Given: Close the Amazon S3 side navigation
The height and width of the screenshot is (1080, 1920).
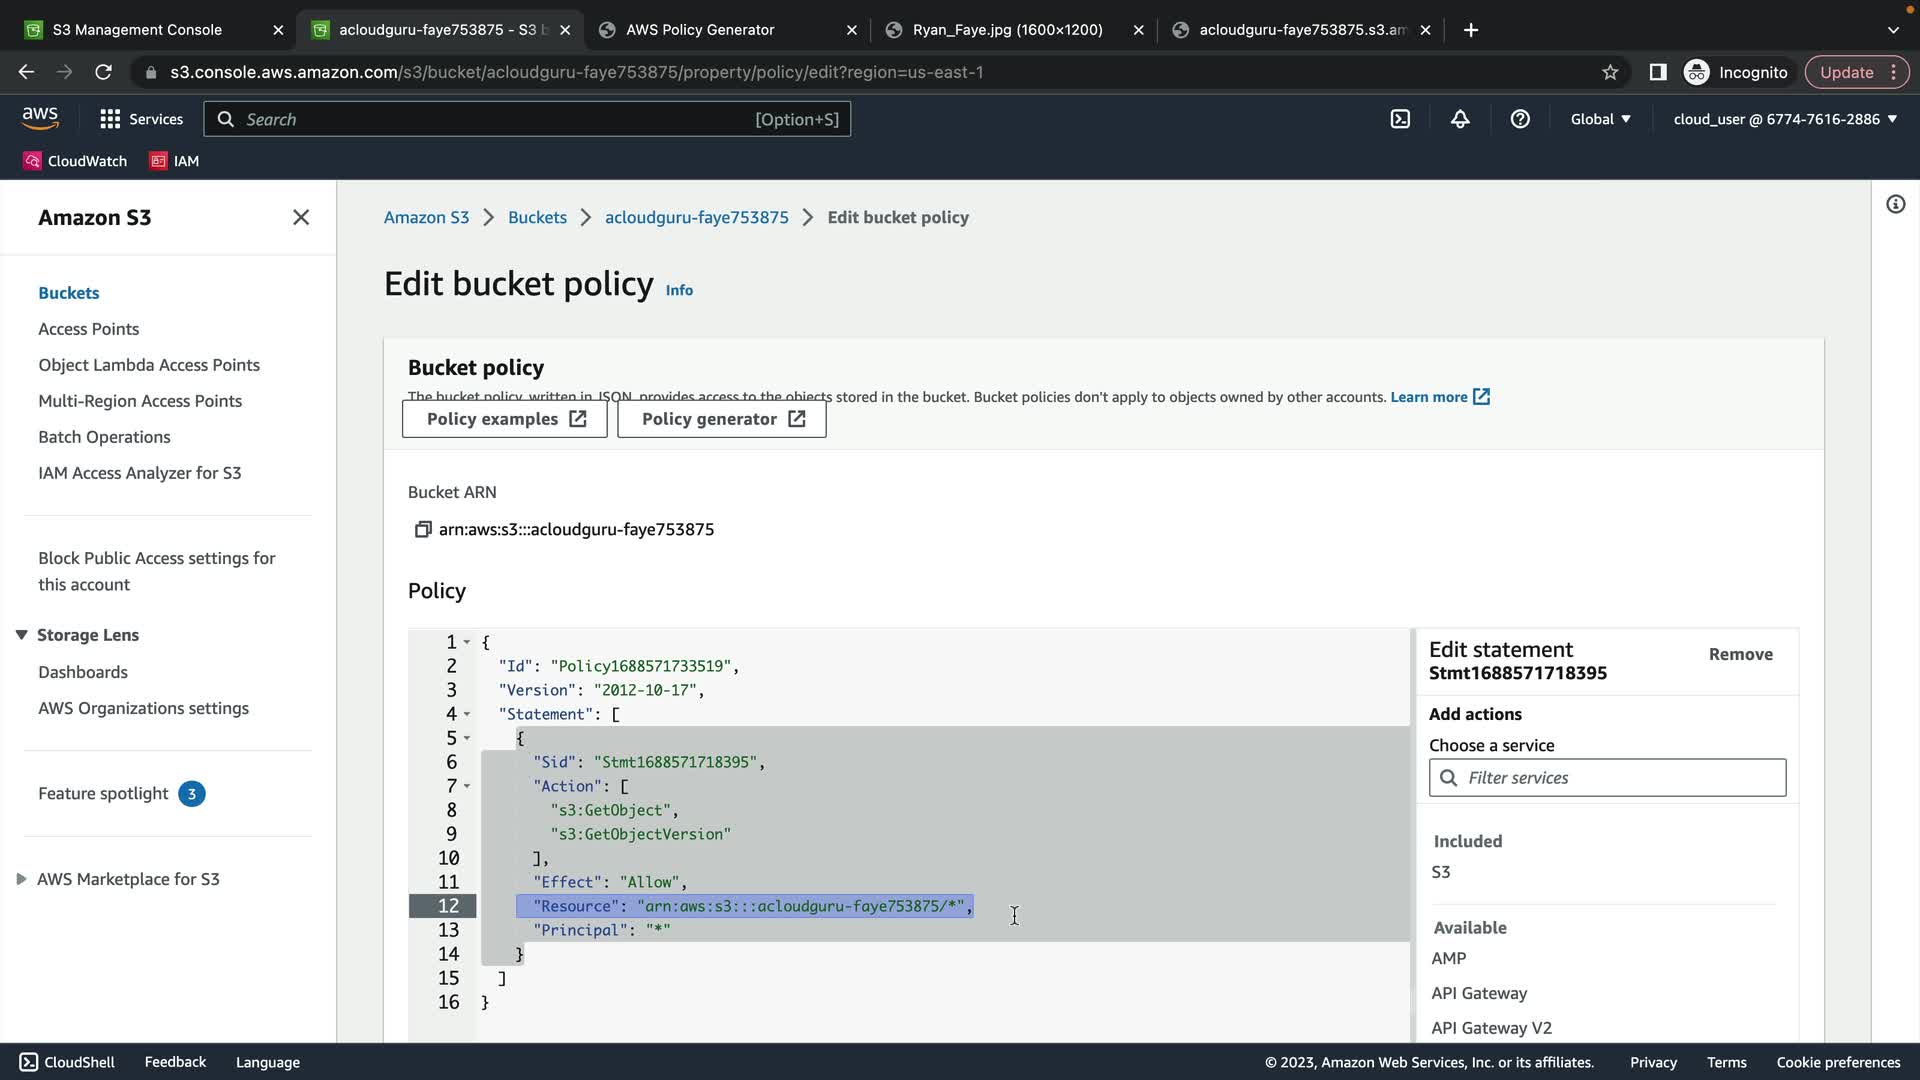Looking at the screenshot, I should pos(301,217).
